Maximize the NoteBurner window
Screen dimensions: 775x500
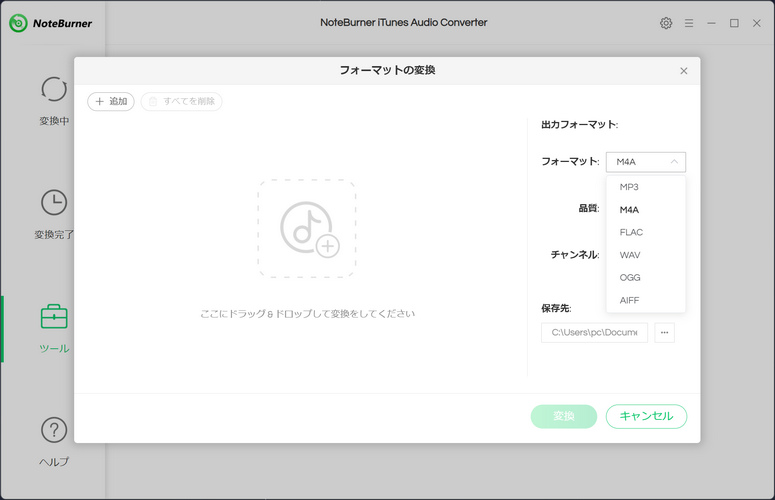point(734,23)
